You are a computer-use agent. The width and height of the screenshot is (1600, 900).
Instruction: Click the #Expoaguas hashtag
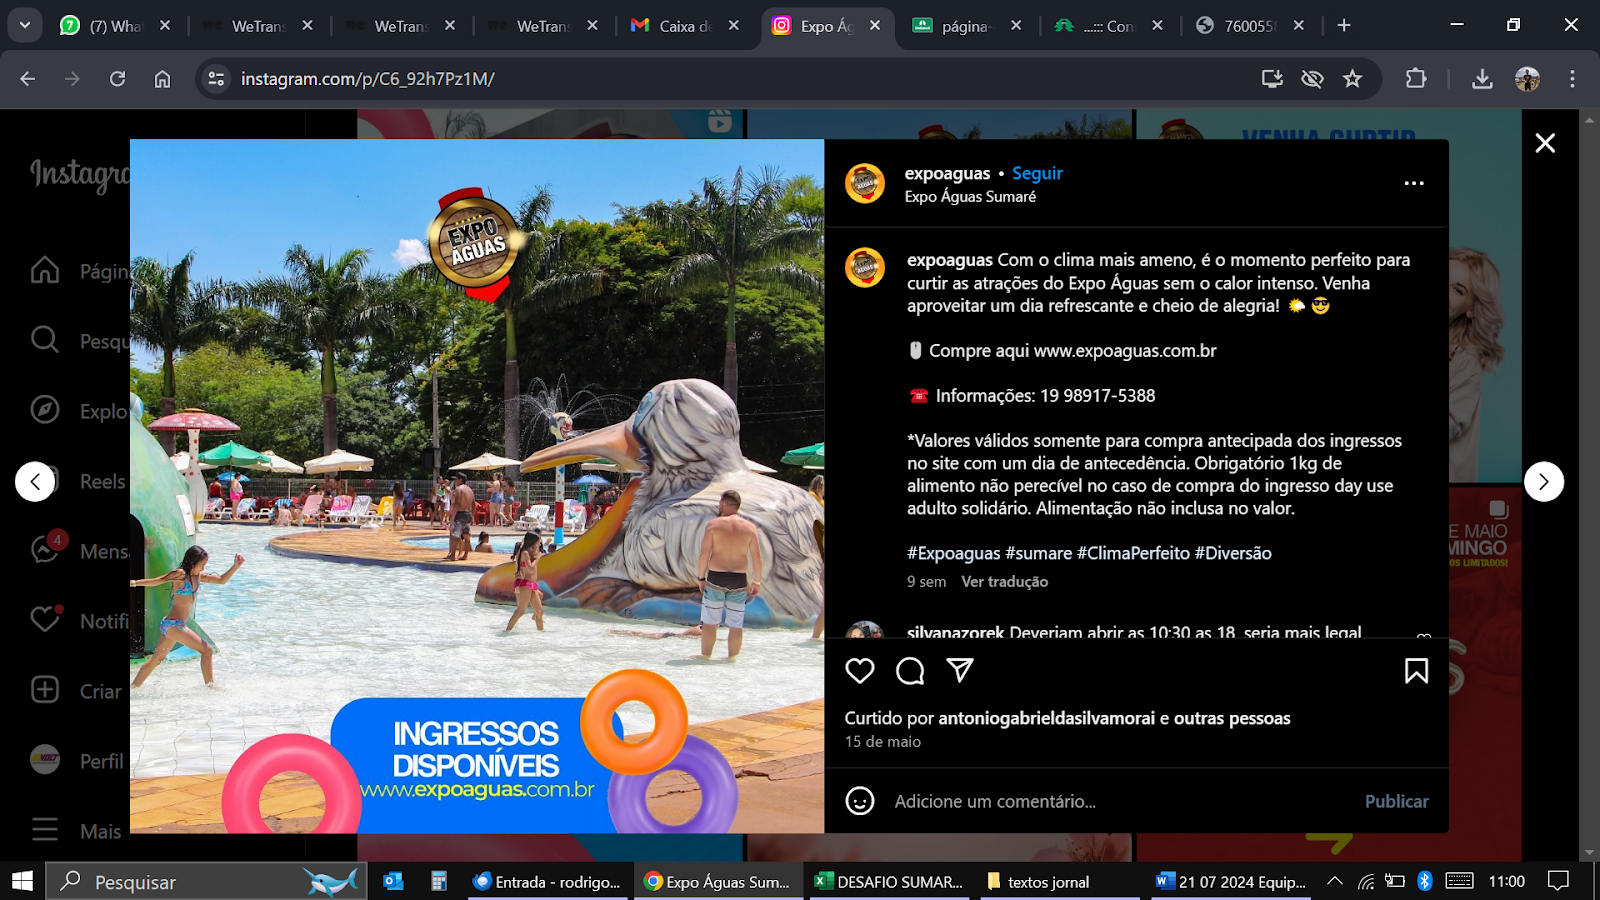point(953,553)
